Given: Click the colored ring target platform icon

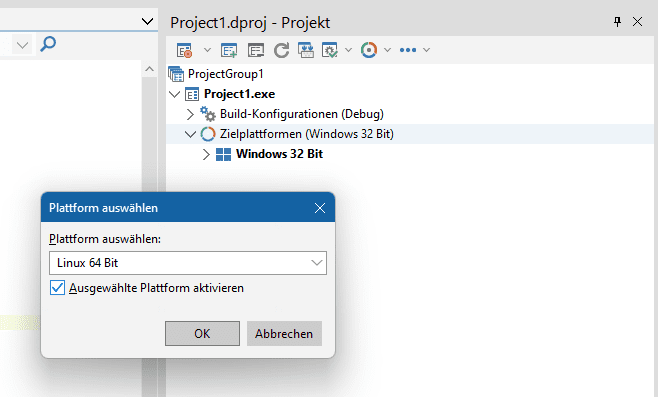Looking at the screenshot, I should (369, 50).
